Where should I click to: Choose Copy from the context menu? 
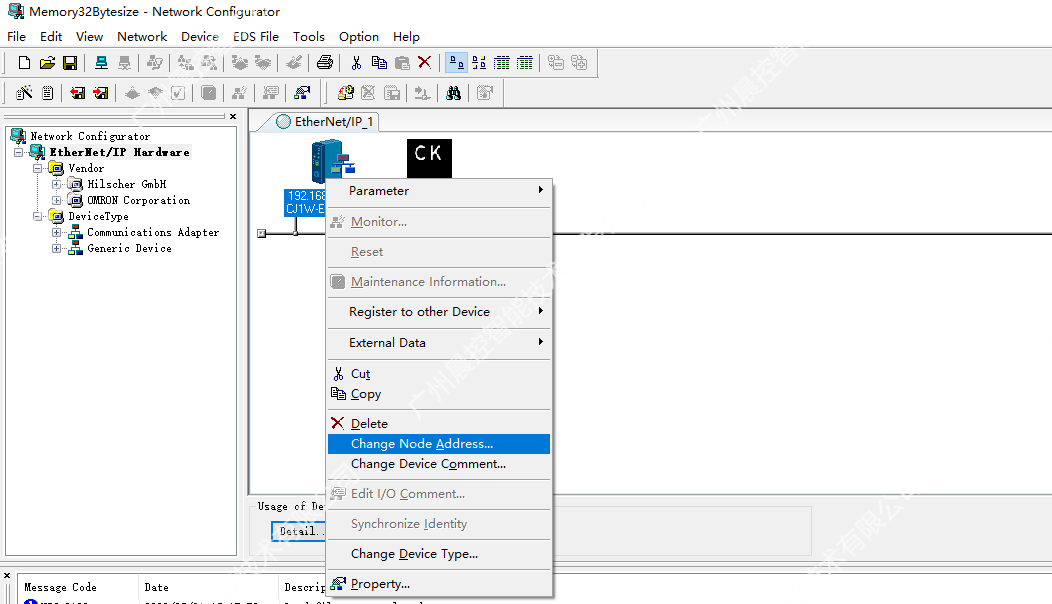pos(439,394)
